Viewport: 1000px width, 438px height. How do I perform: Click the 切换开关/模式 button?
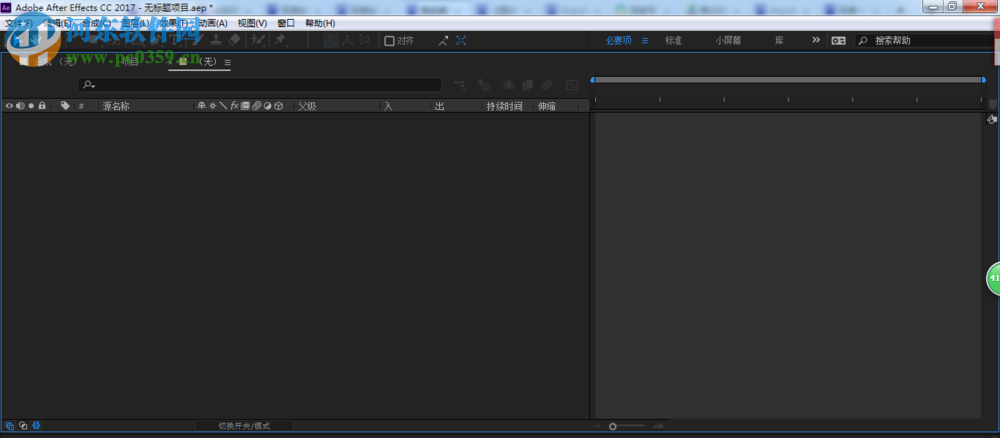[x=244, y=426]
